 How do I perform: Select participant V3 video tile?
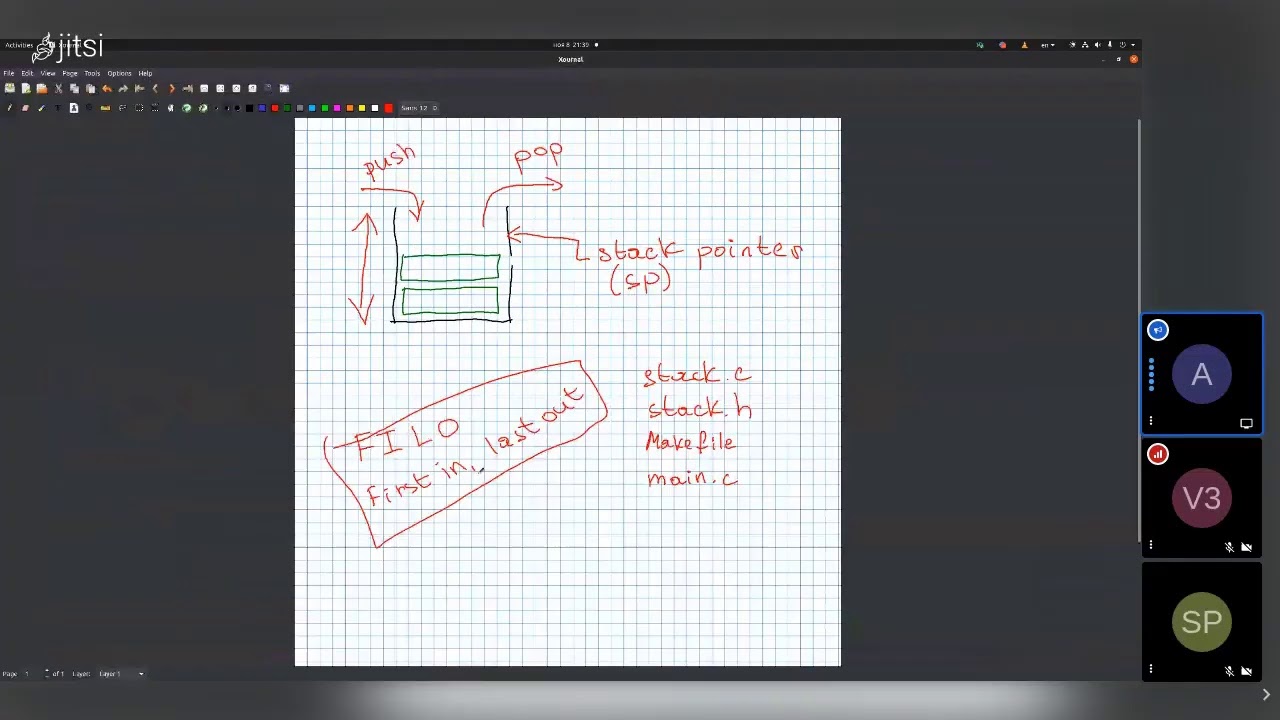(1202, 498)
